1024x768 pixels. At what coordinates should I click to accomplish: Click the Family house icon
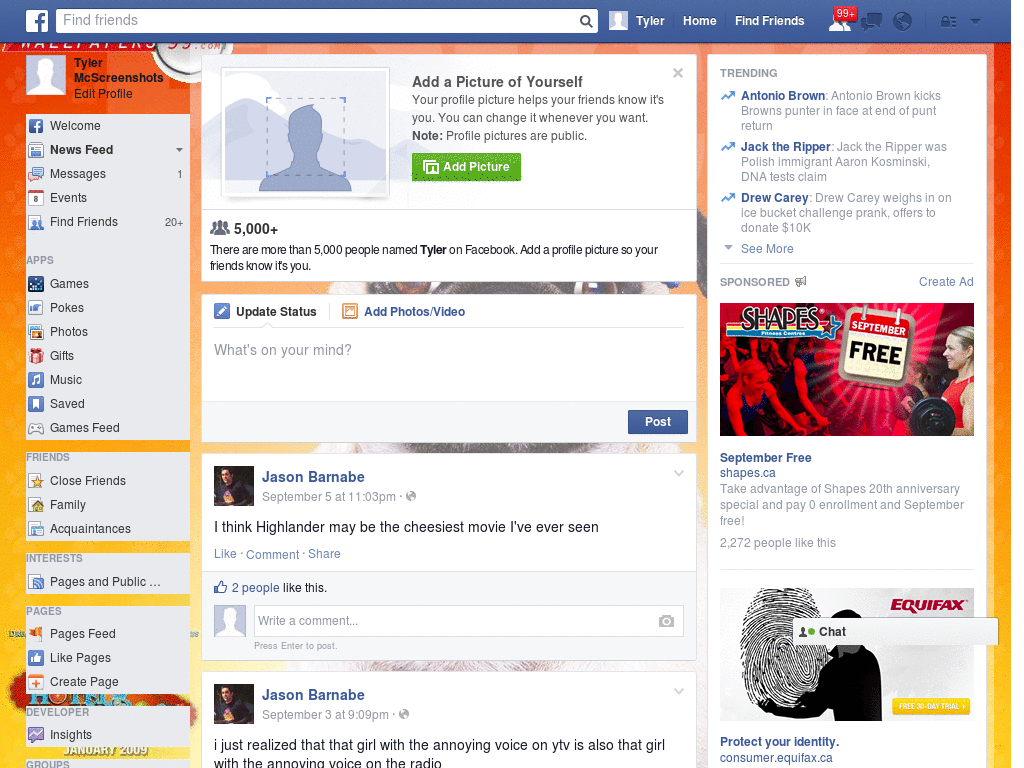click(x=36, y=505)
